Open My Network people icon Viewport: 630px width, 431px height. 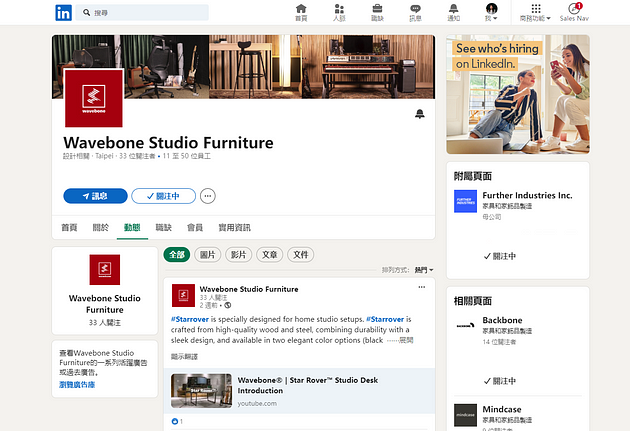pyautogui.click(x=339, y=12)
